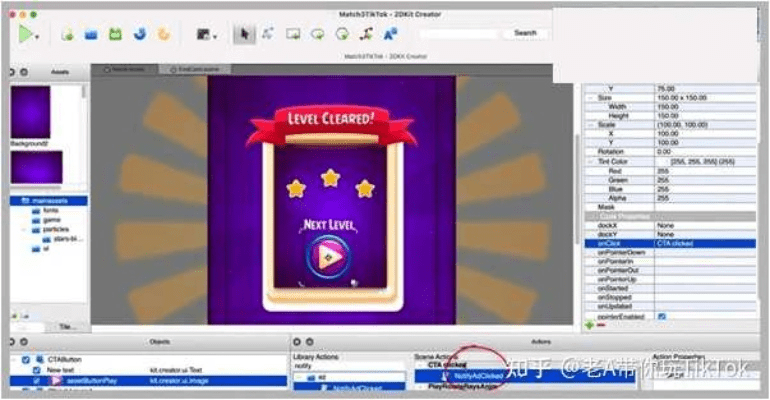
Task: Click the green plus add-property icon
Action: (x=590, y=326)
